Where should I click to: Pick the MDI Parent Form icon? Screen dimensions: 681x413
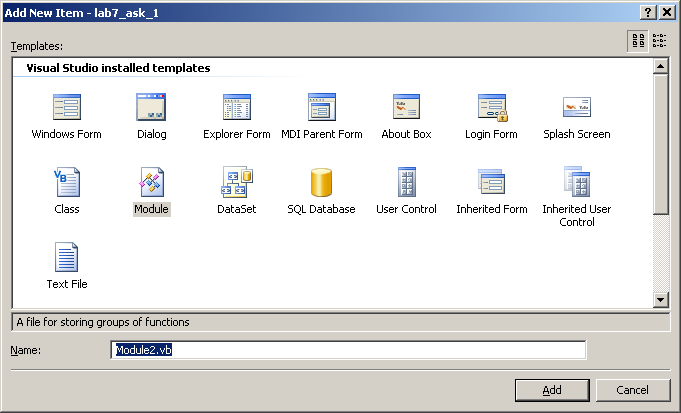(x=322, y=107)
